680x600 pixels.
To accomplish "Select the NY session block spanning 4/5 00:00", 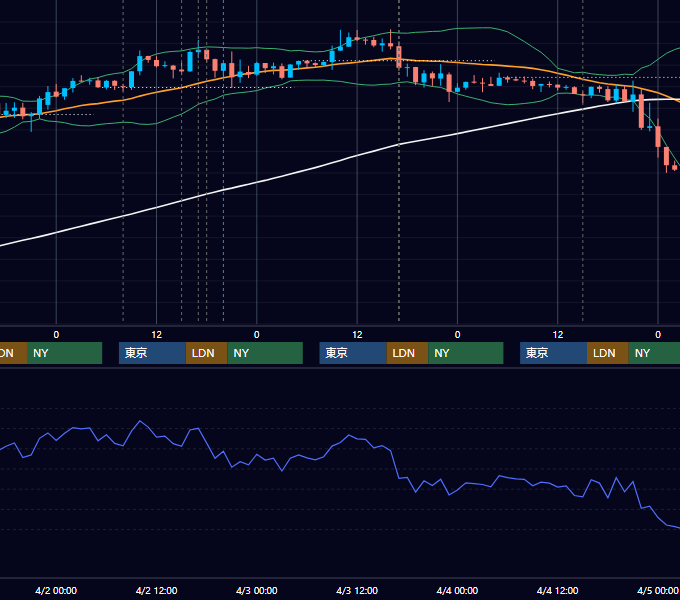I will [654, 353].
